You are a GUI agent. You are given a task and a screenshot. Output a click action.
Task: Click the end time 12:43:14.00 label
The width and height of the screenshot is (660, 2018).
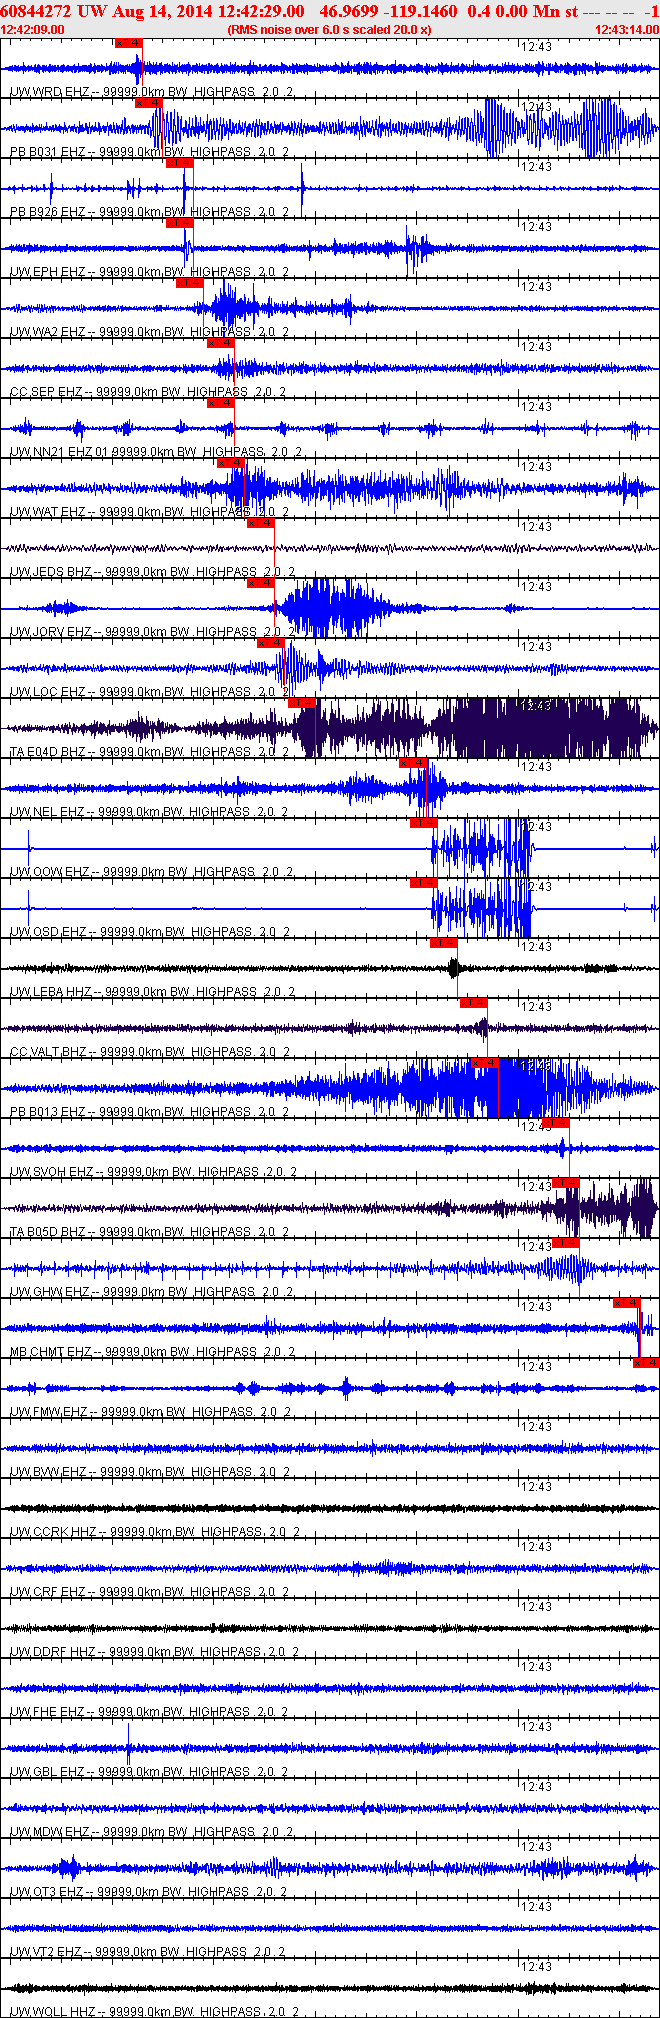point(627,30)
